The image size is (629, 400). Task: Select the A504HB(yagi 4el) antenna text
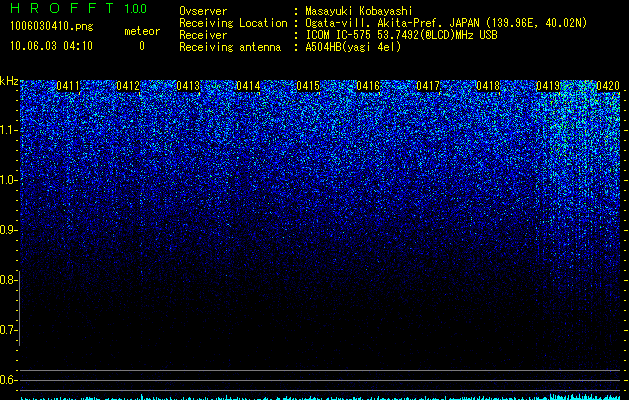point(353,47)
